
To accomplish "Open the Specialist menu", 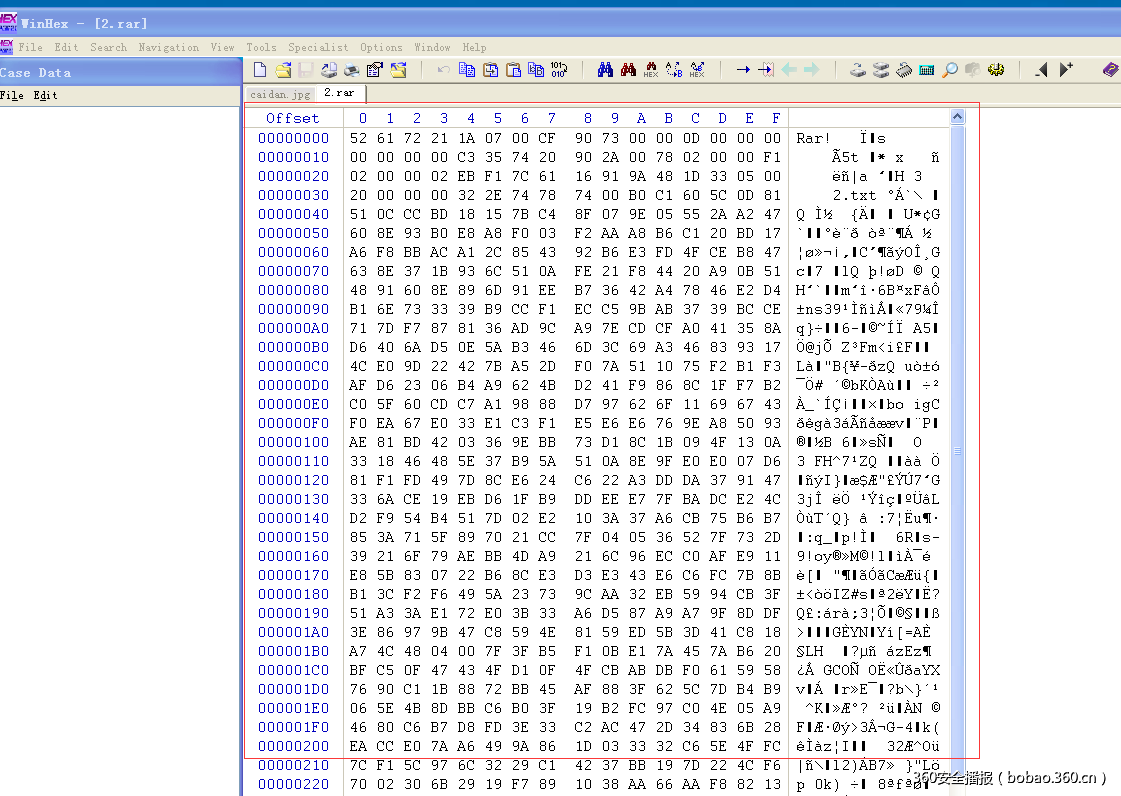I will click(318, 47).
